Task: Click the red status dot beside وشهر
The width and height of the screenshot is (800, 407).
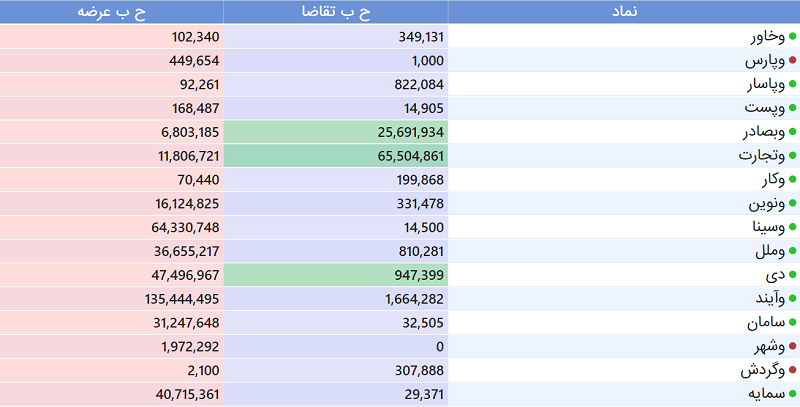Action: (x=792, y=346)
